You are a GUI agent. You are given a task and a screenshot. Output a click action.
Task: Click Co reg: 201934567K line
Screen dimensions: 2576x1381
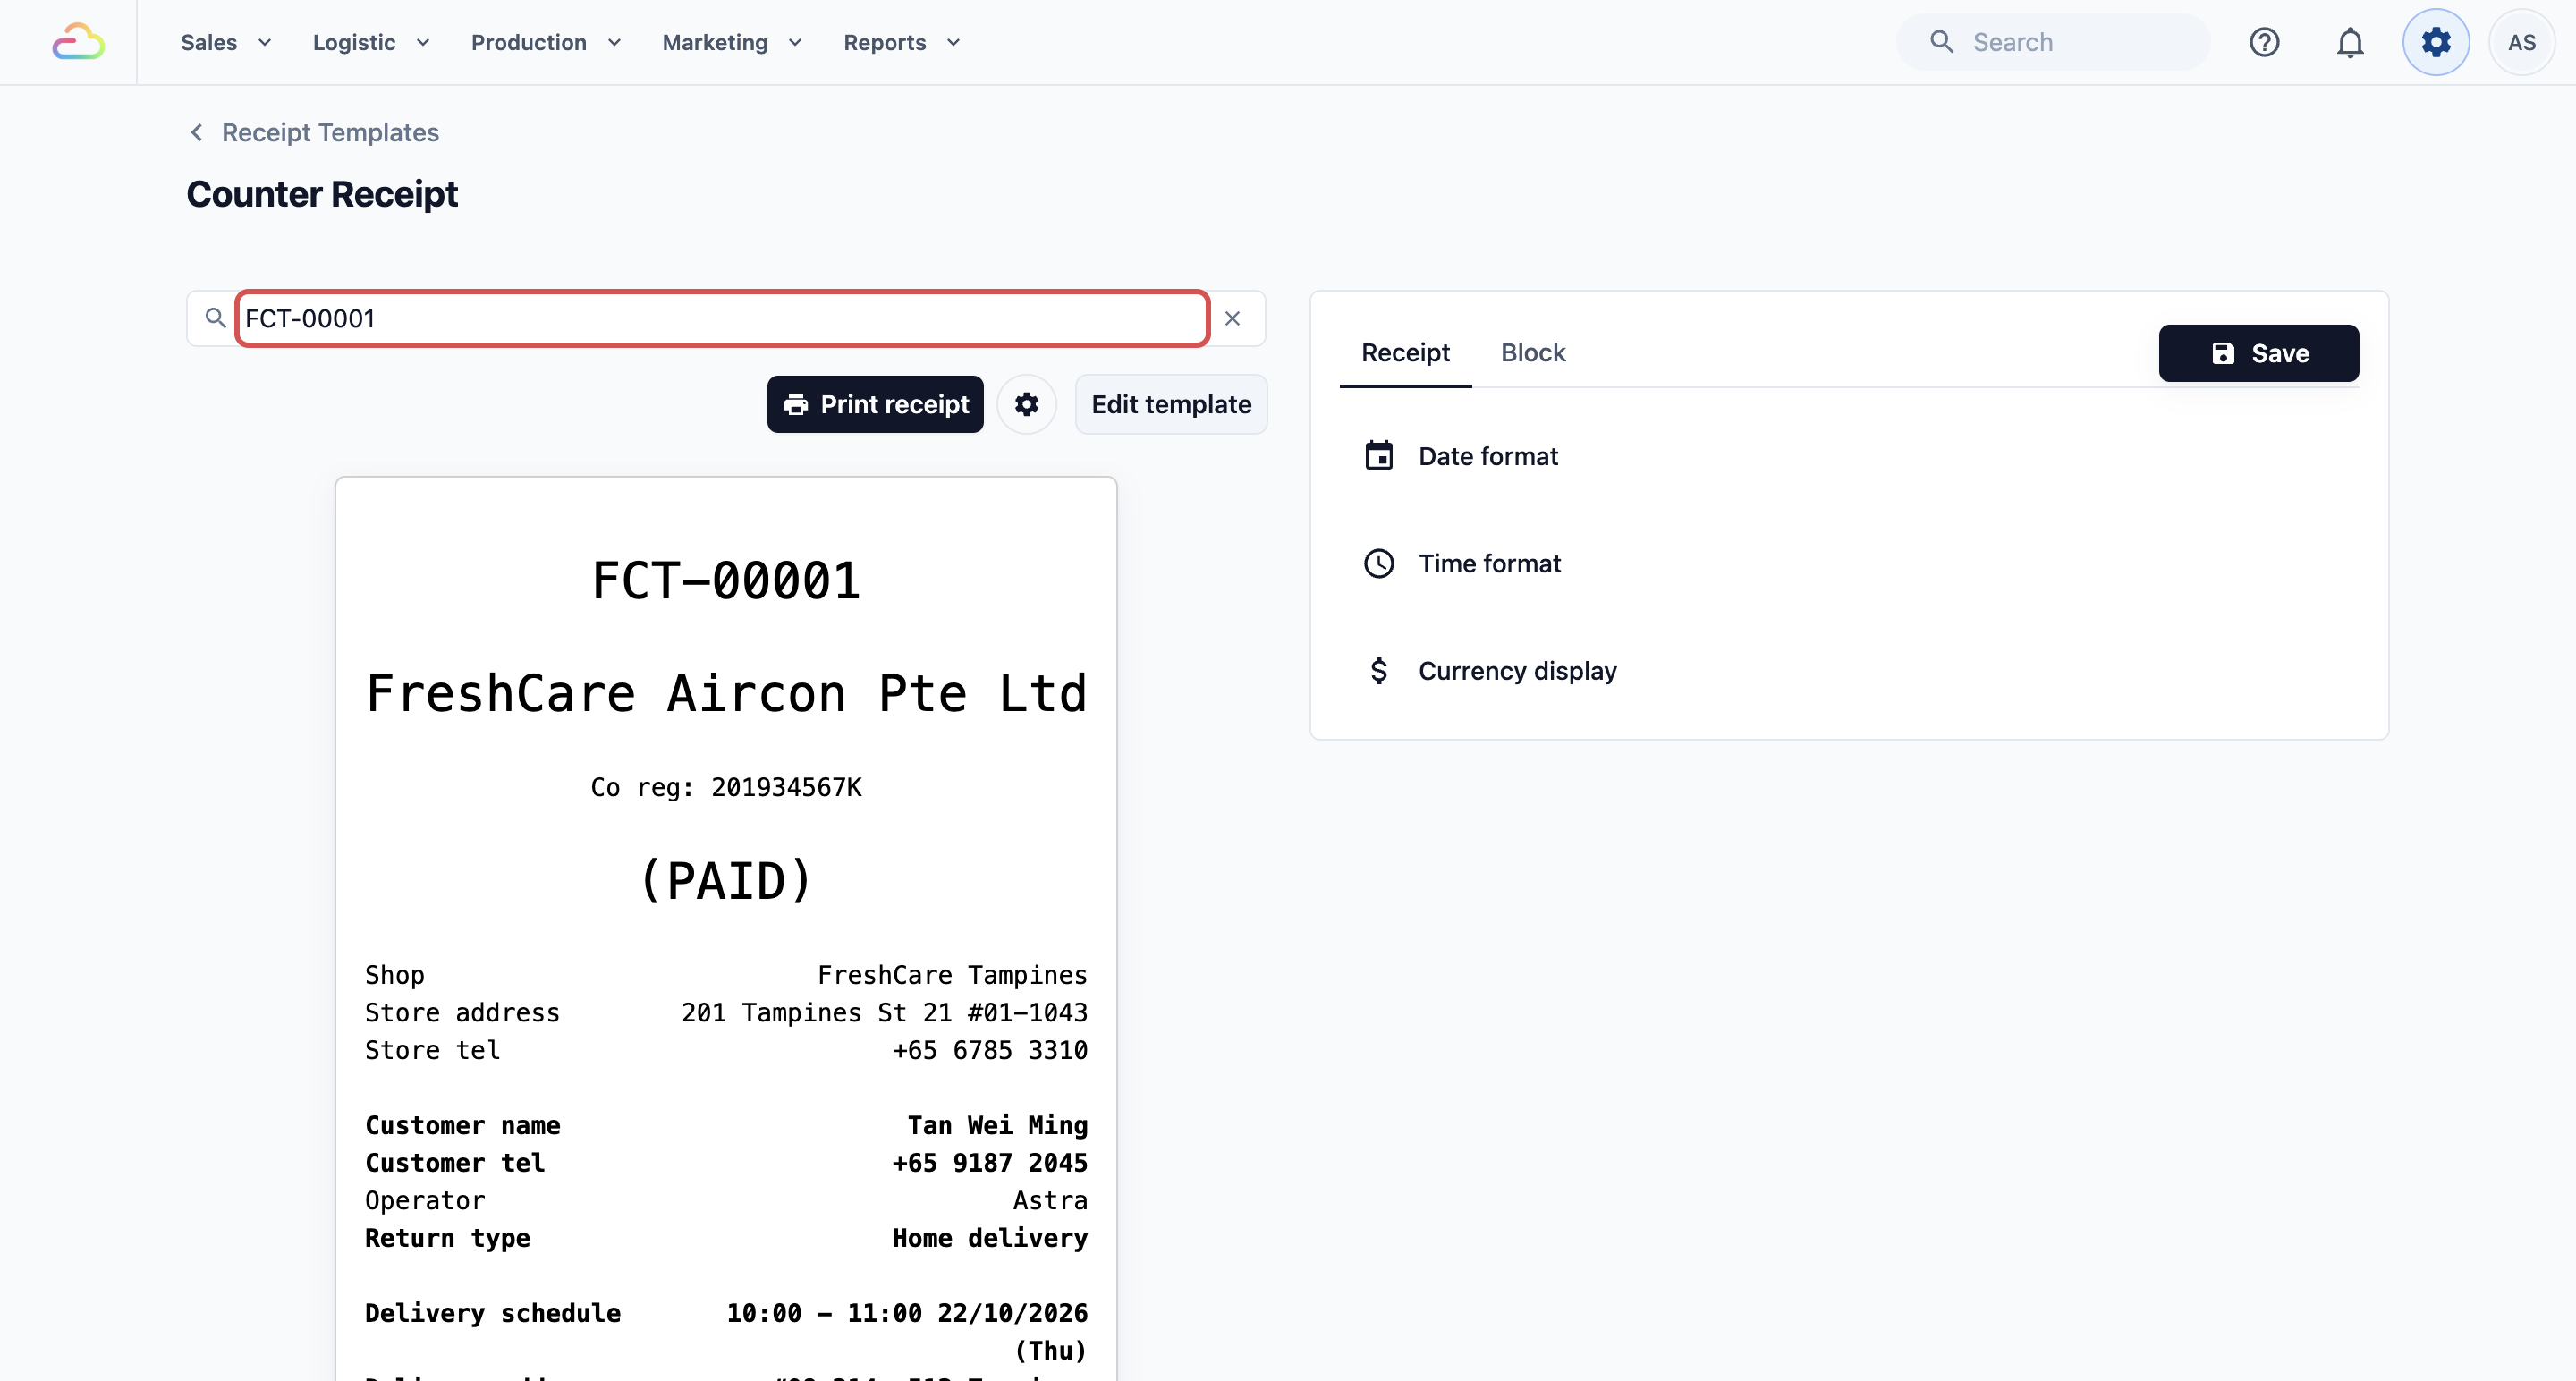(x=726, y=787)
